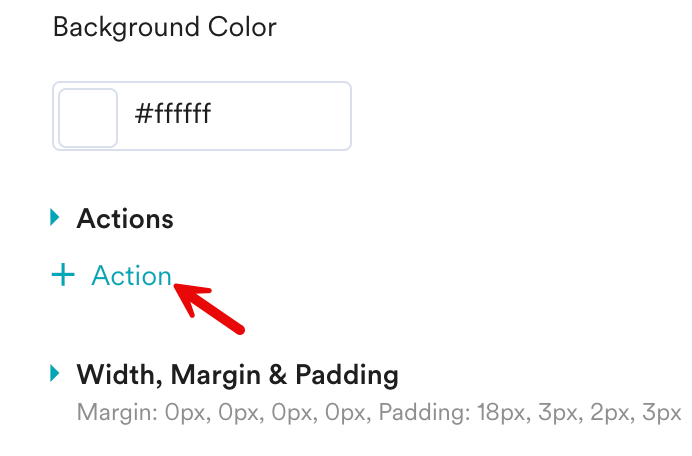
Task: Toggle the teal arrow next to Width
Action: (55, 374)
